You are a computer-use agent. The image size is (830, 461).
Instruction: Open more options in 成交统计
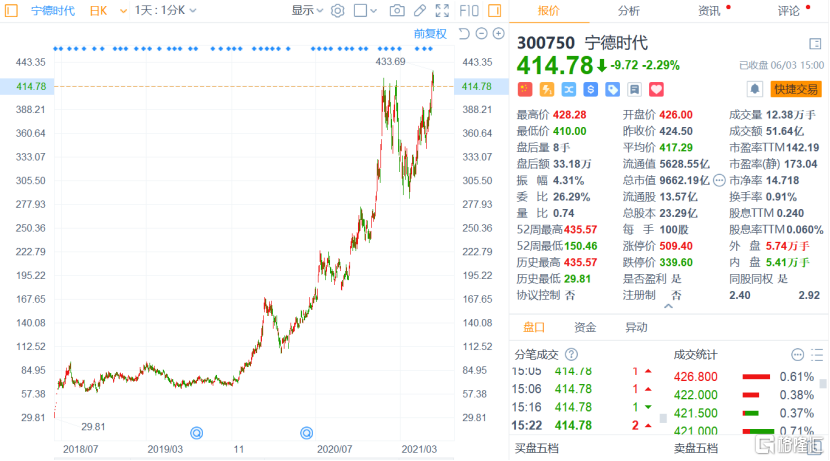tap(798, 354)
